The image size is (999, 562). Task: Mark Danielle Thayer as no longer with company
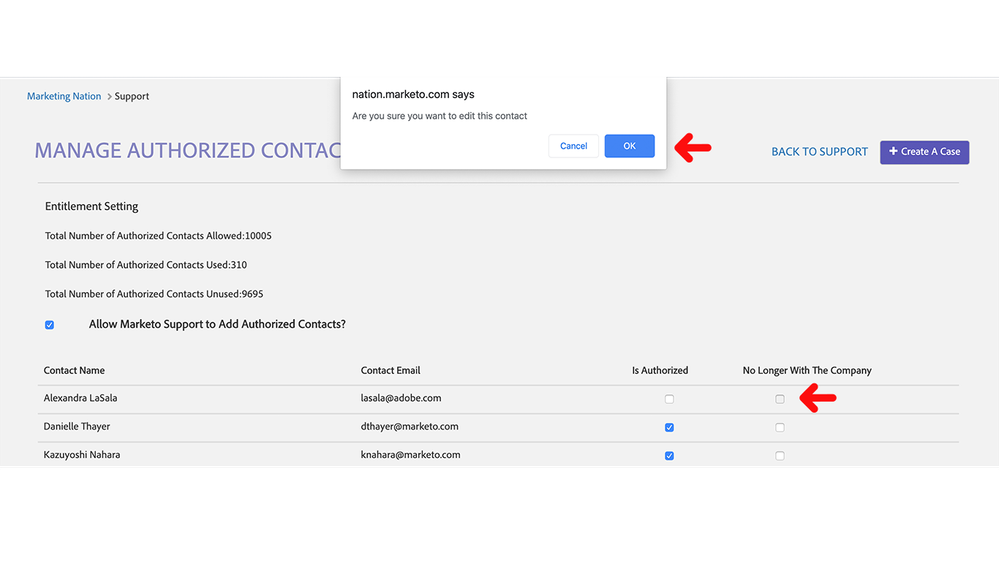tap(780, 427)
